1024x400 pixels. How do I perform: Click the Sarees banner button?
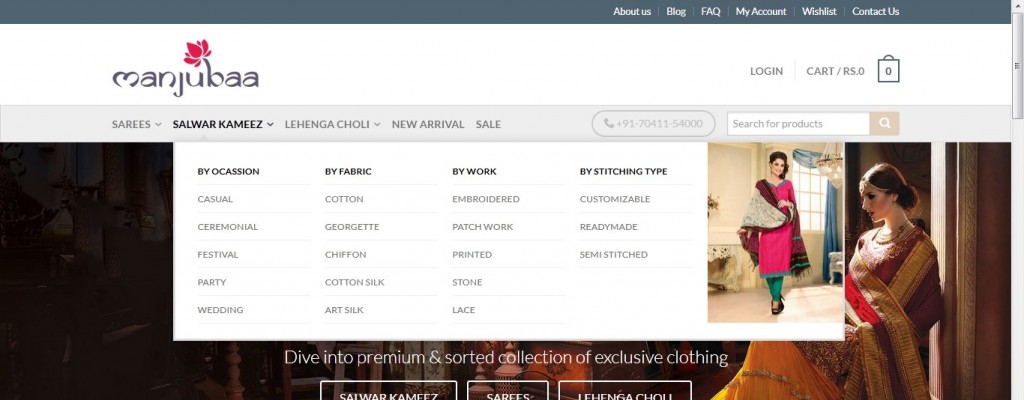coord(507,391)
